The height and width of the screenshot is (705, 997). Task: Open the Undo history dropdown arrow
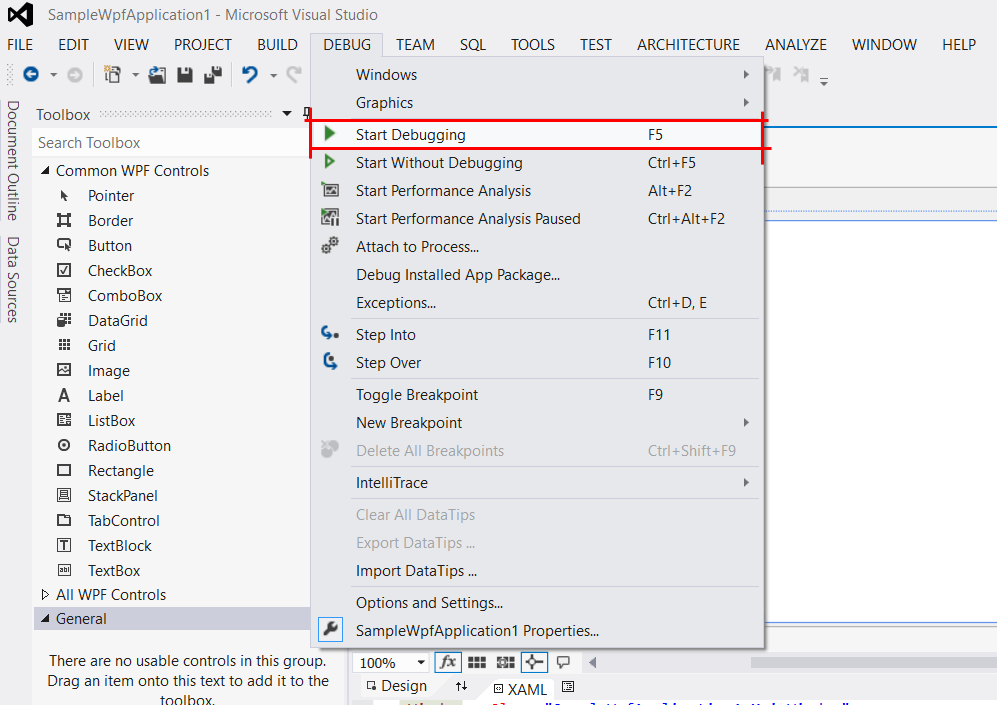[x=273, y=76]
